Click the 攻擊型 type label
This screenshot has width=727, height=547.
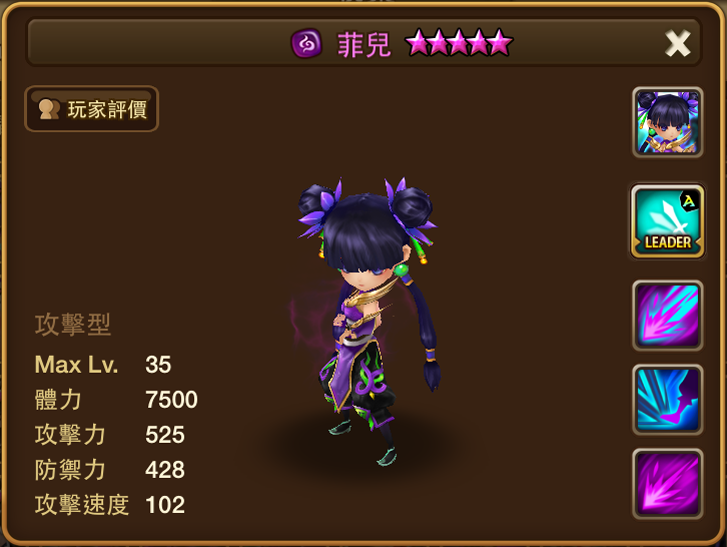(73, 324)
